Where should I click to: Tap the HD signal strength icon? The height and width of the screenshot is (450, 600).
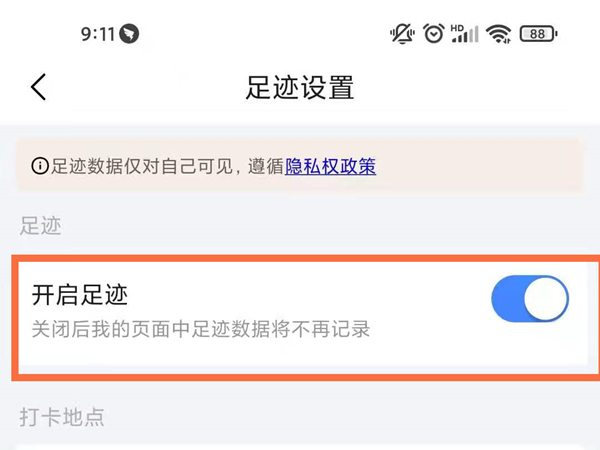[x=465, y=34]
